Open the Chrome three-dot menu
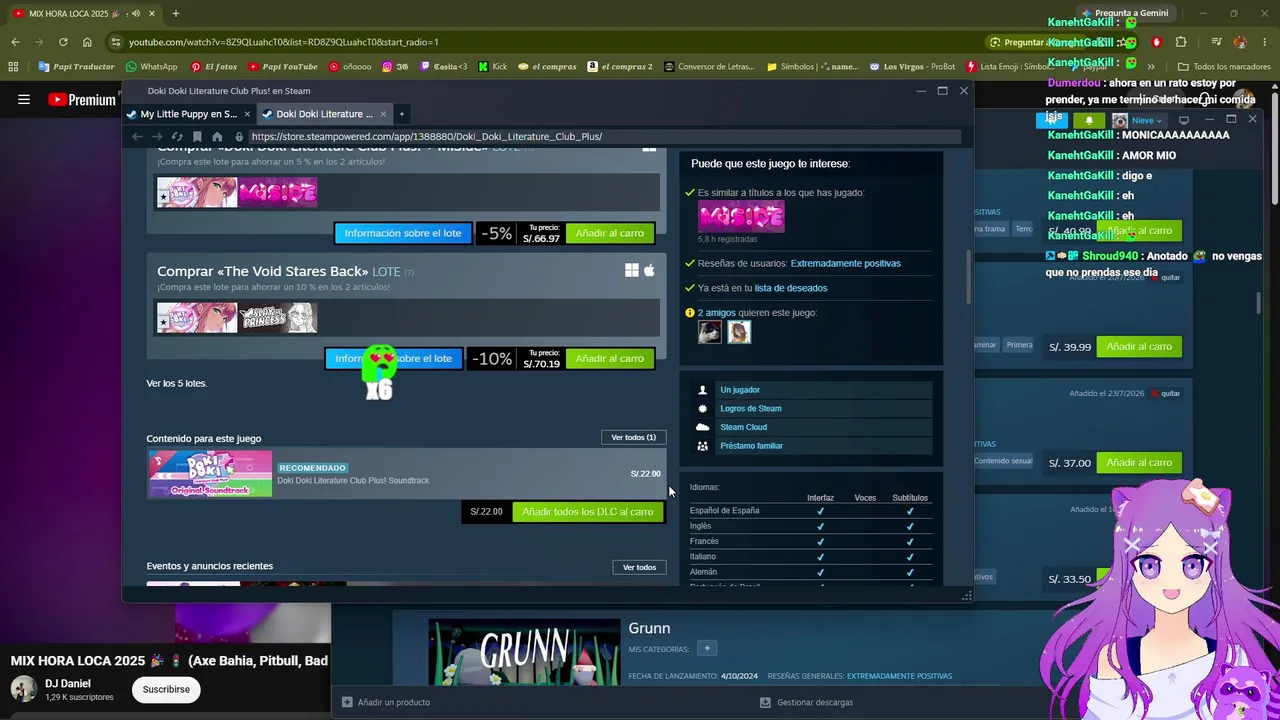Viewport: 1280px width, 720px height. [1264, 42]
